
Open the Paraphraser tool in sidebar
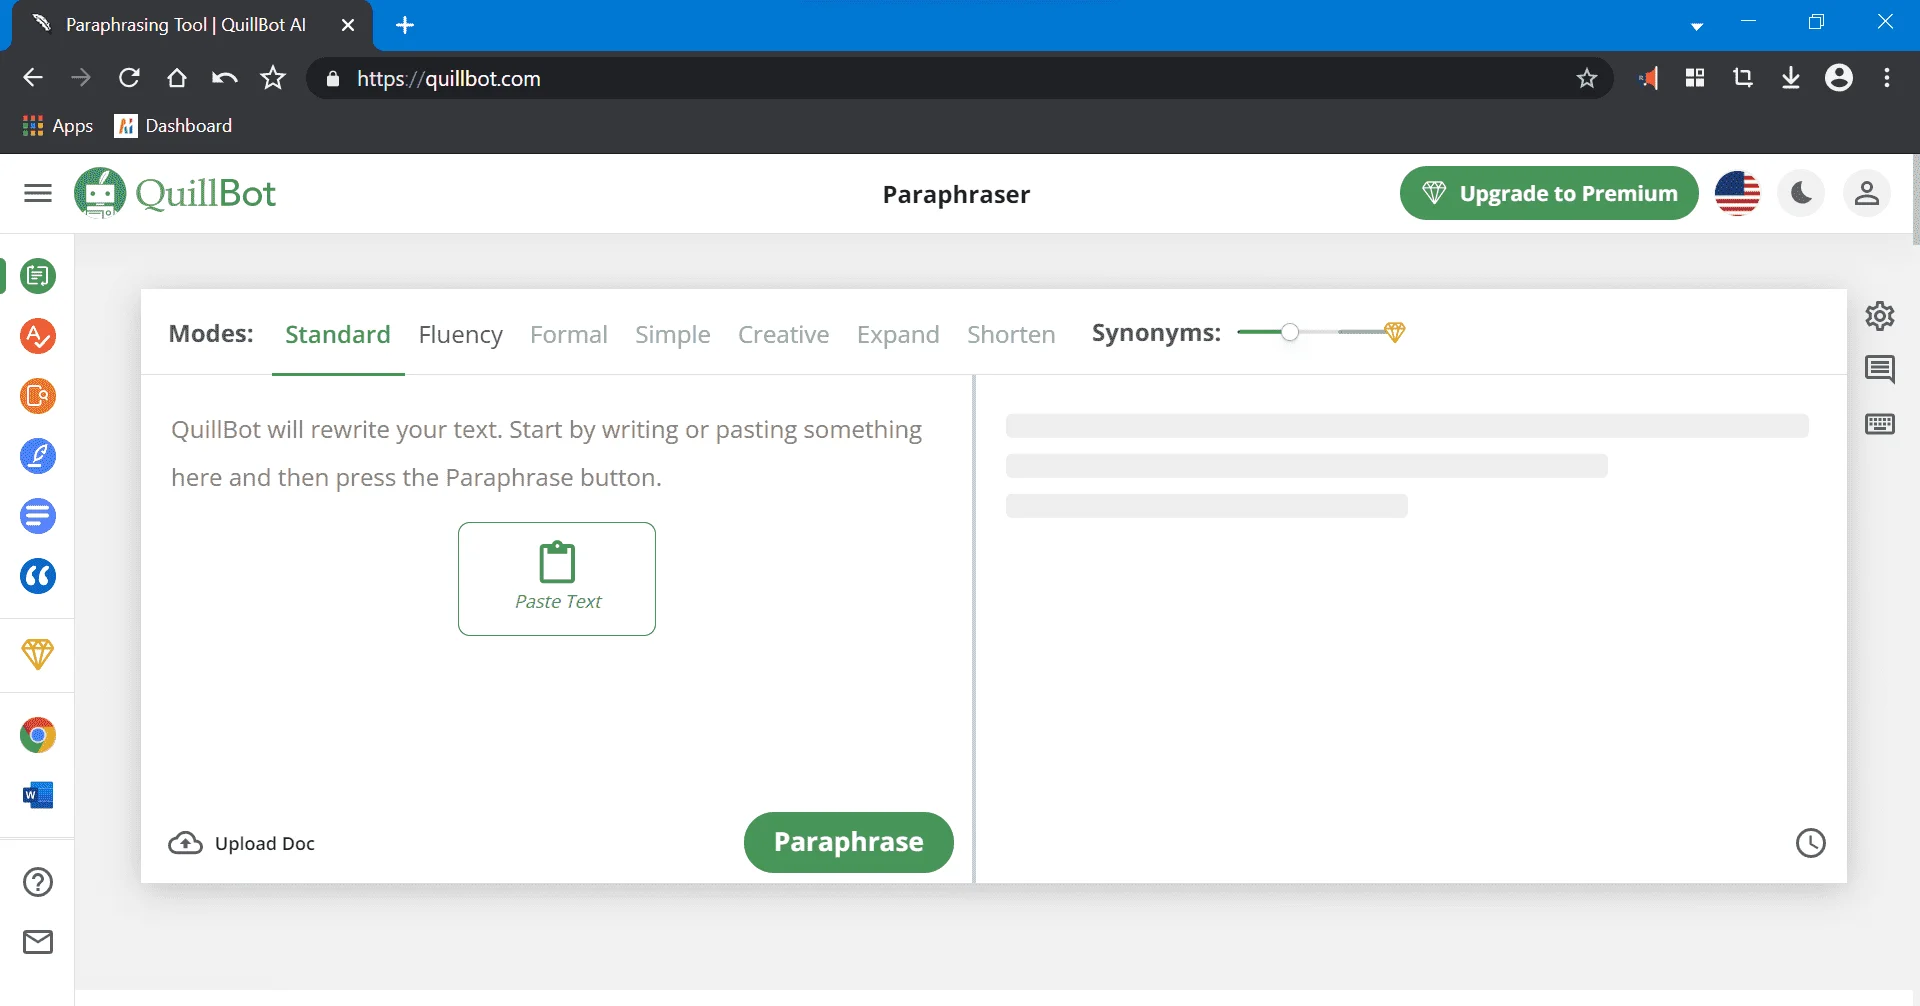point(38,276)
